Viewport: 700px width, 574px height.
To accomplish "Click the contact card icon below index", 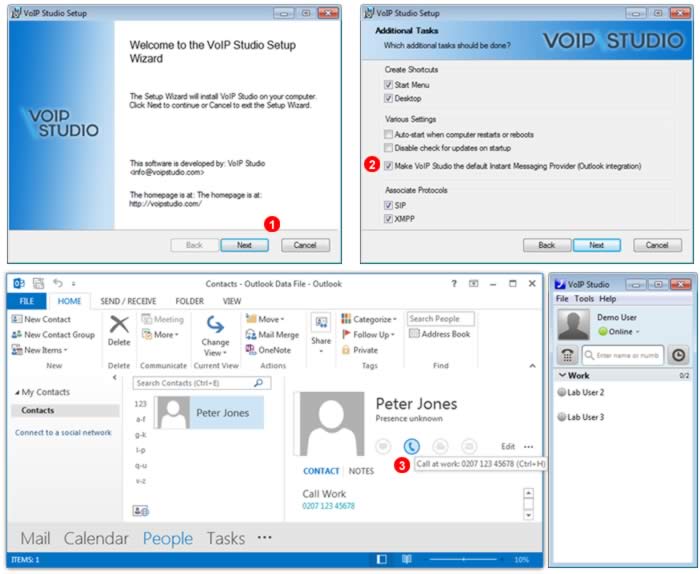I will pyautogui.click(x=141, y=511).
